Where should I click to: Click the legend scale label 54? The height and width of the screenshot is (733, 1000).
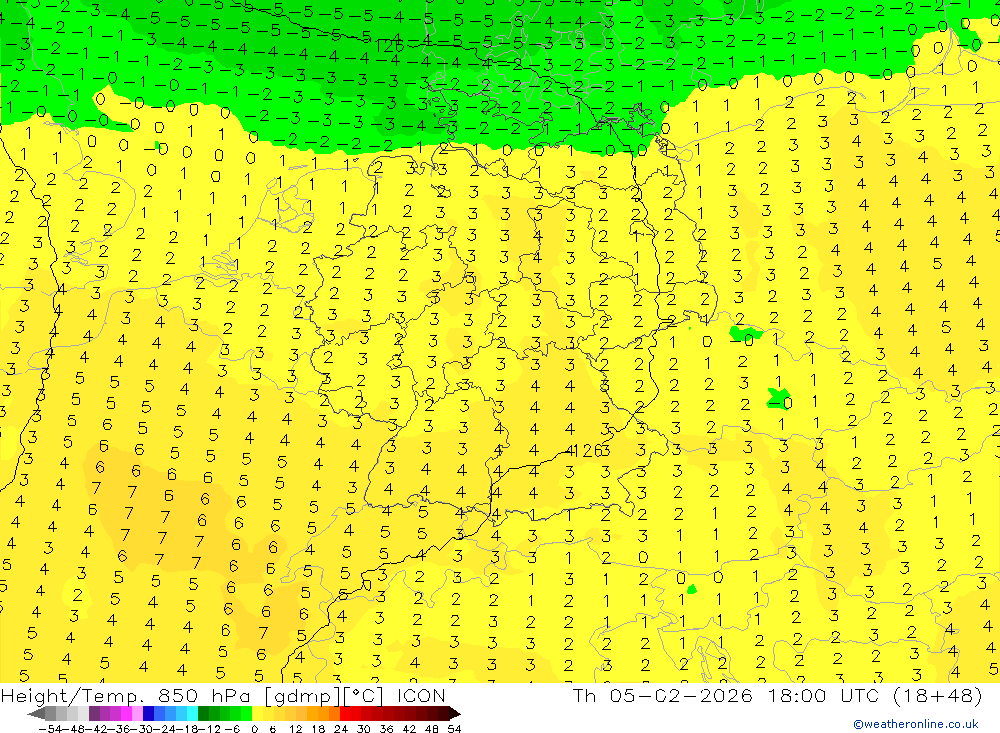454,729
